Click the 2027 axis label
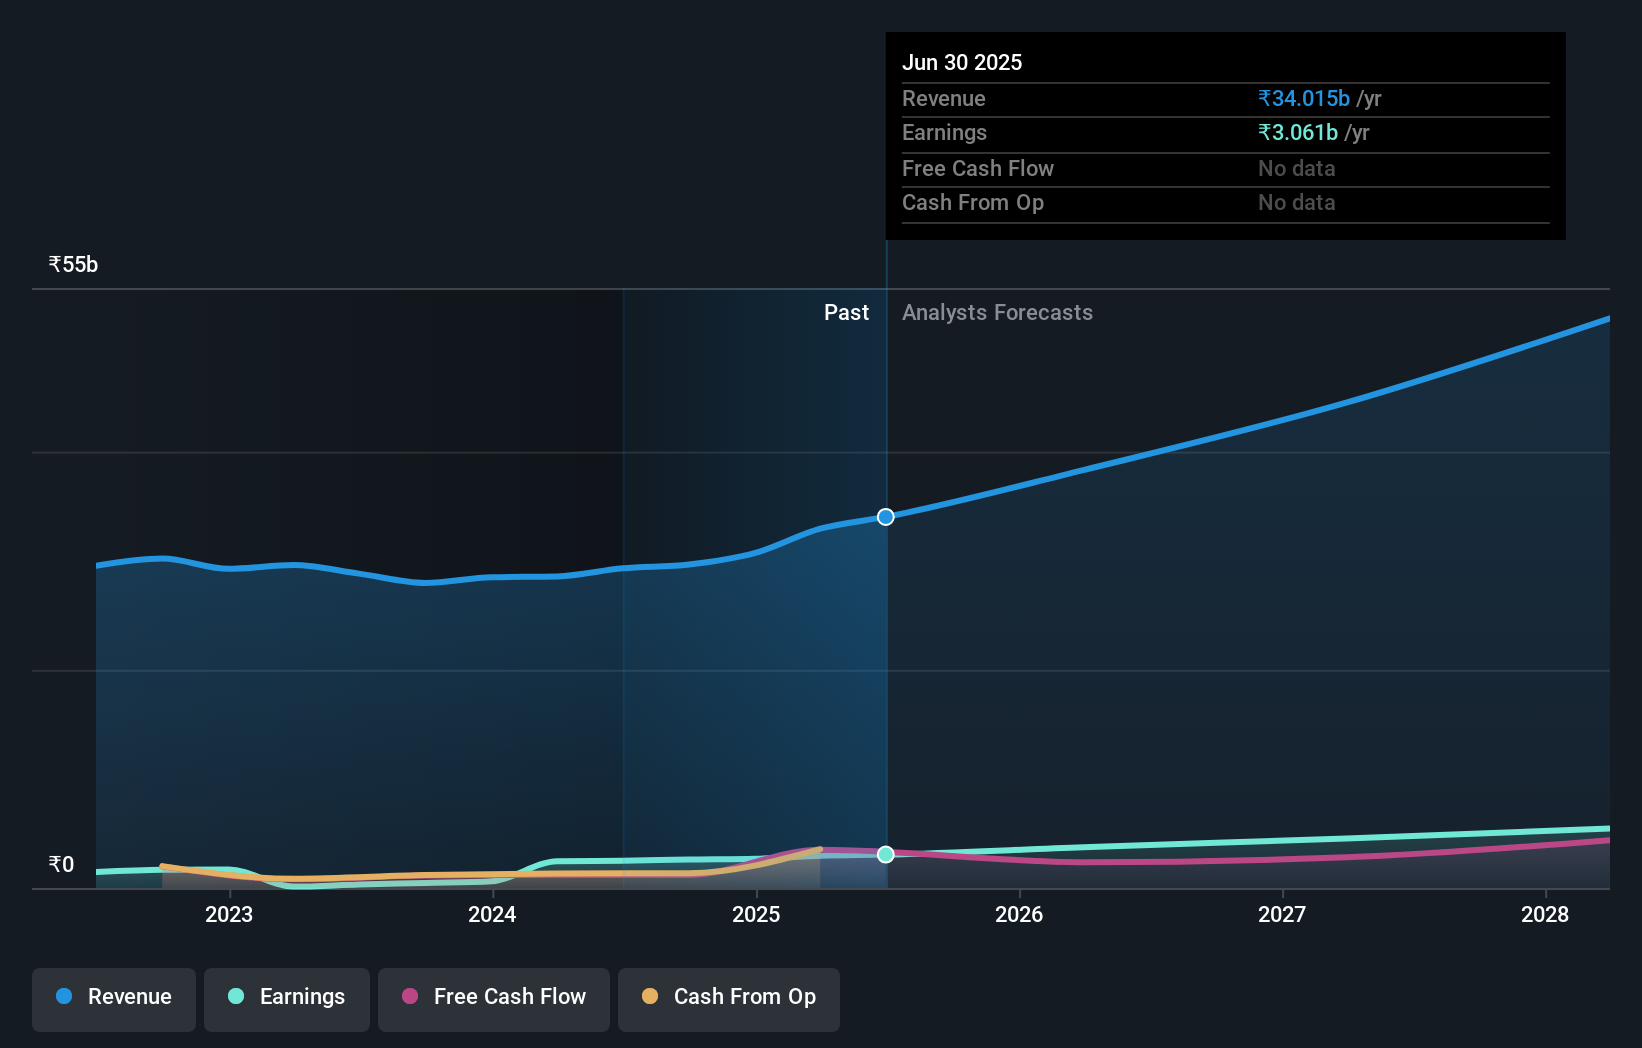Viewport: 1642px width, 1048px height. click(1283, 914)
